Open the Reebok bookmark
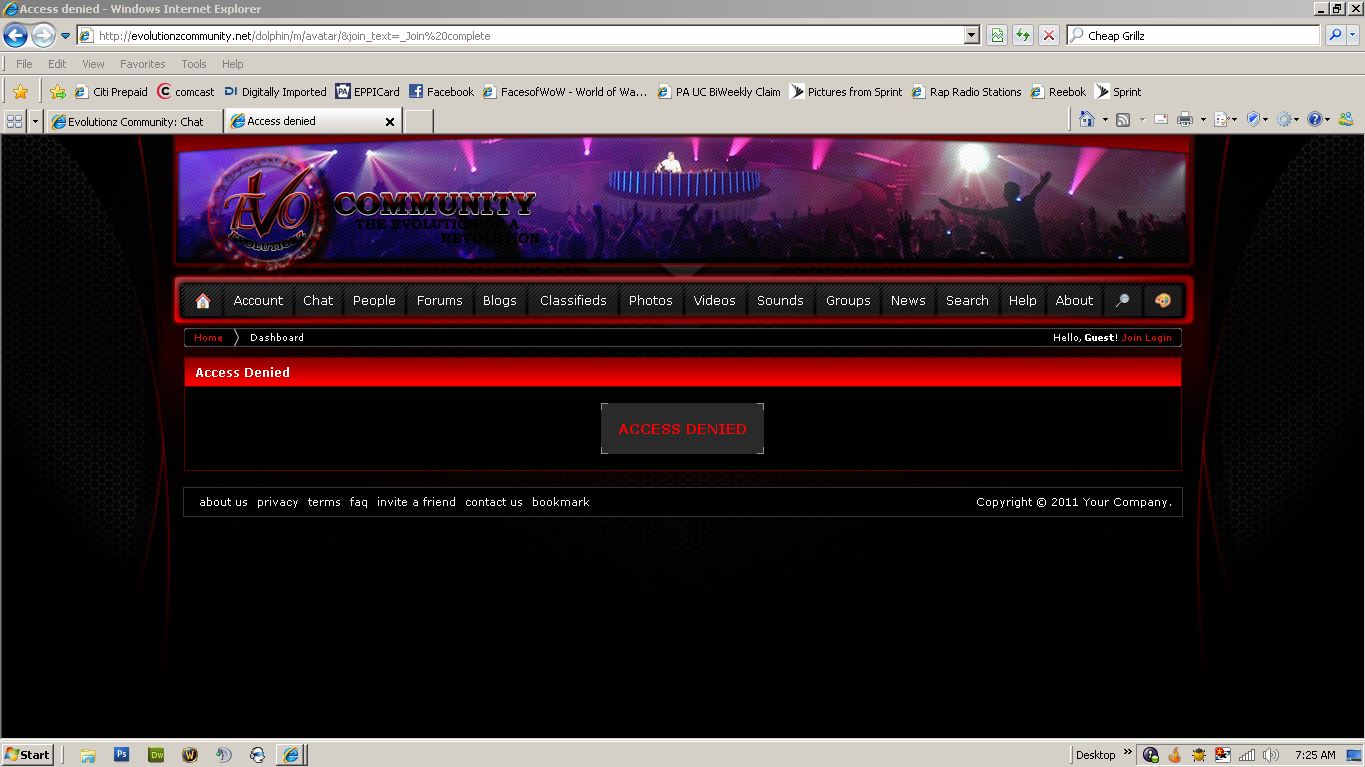The height and width of the screenshot is (767, 1365). [x=1058, y=92]
